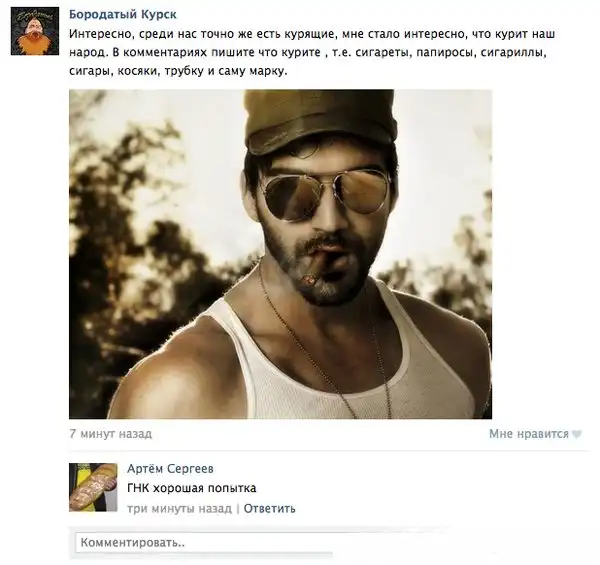600x565 pixels.
Task: Click the три минуты назад comment timestamp
Action: pyautogui.click(x=179, y=508)
